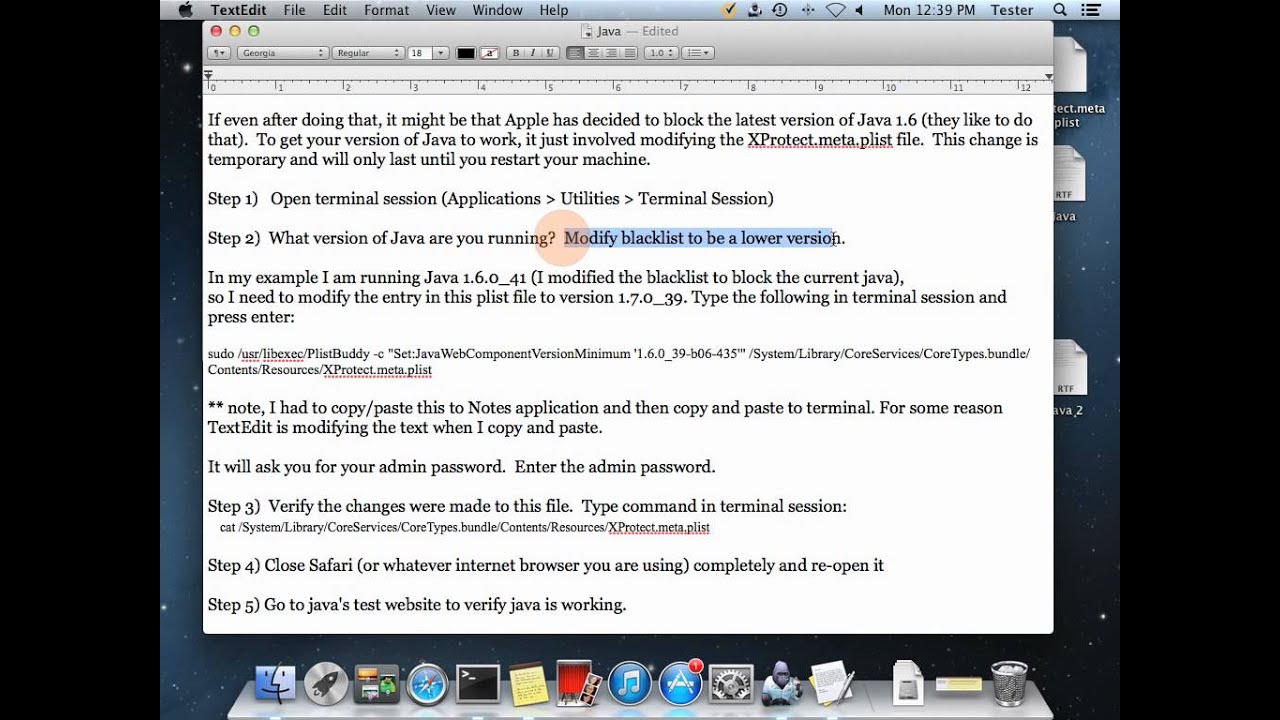Toggle italic formatting

[x=531, y=53]
